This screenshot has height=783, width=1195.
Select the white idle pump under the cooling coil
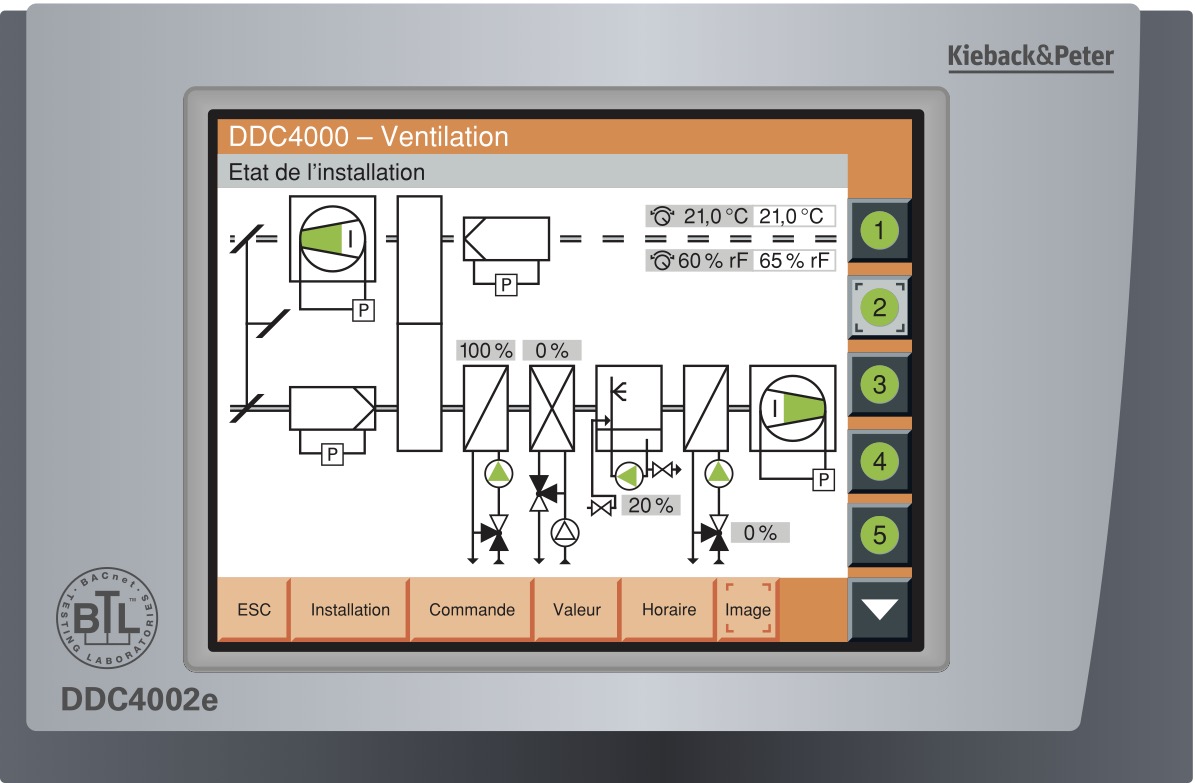pyautogui.click(x=565, y=531)
